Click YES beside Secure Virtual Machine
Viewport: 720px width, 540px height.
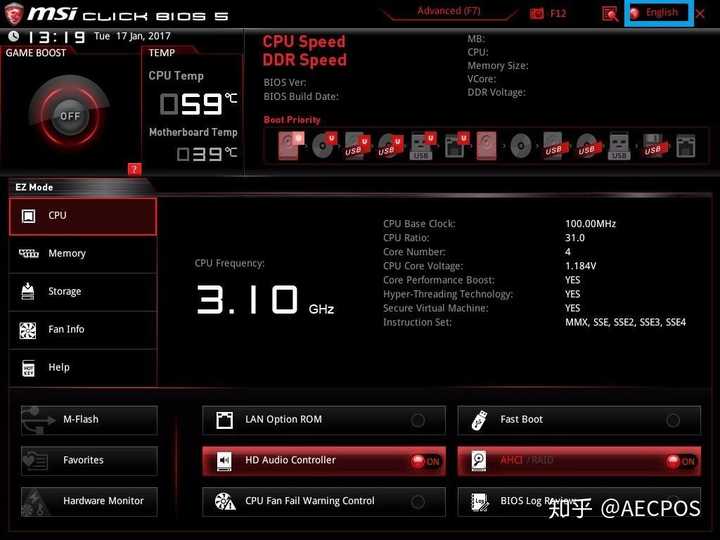(x=573, y=308)
